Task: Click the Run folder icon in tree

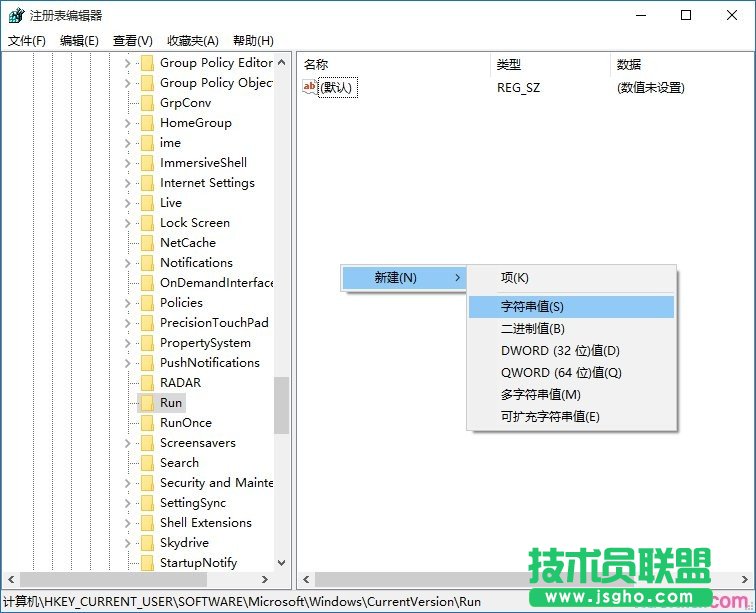Action: [146, 403]
